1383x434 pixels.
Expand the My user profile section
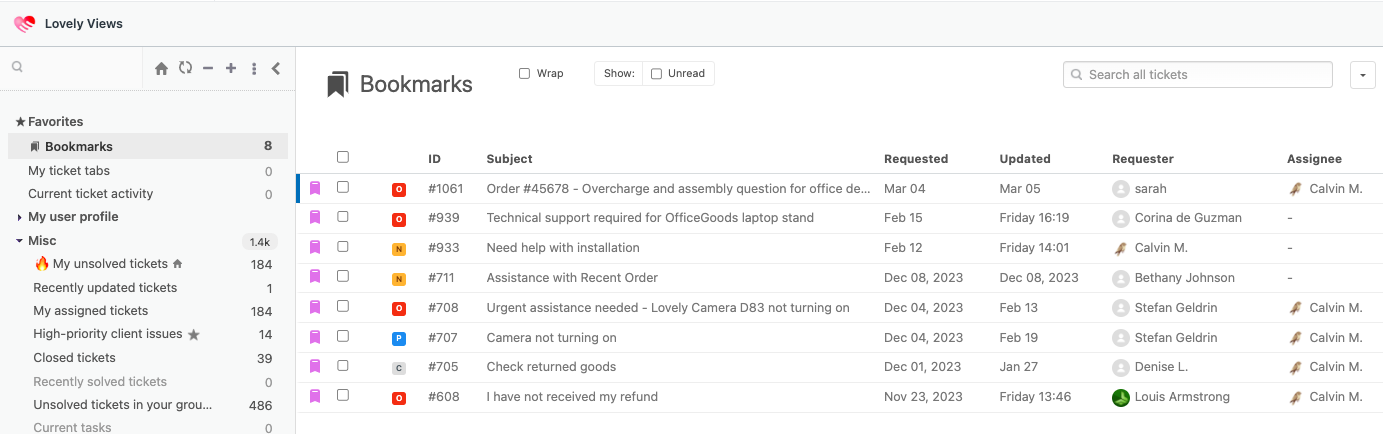click(20, 217)
